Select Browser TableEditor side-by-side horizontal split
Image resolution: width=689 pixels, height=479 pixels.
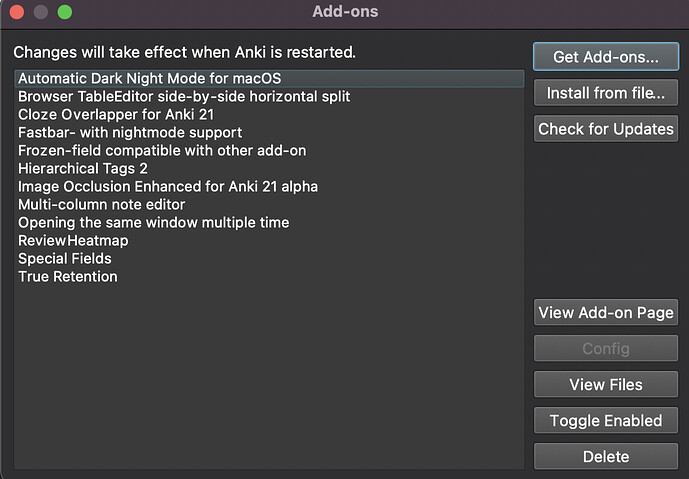269,96
